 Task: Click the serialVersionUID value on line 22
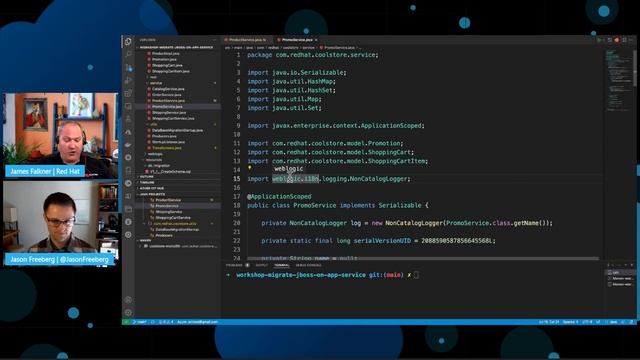(x=456, y=241)
